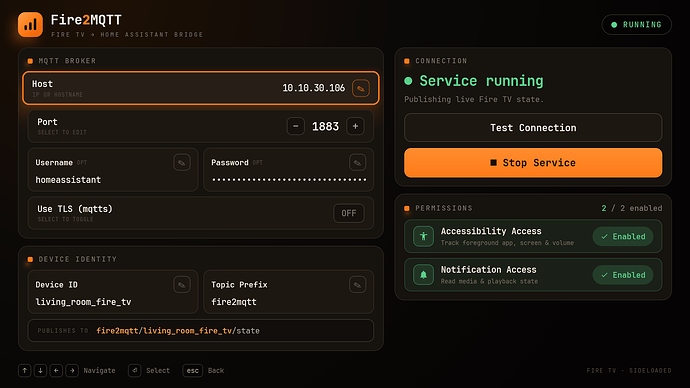Toggle the Accessibility Access Enabled badge
The image size is (690, 388).
click(623, 237)
